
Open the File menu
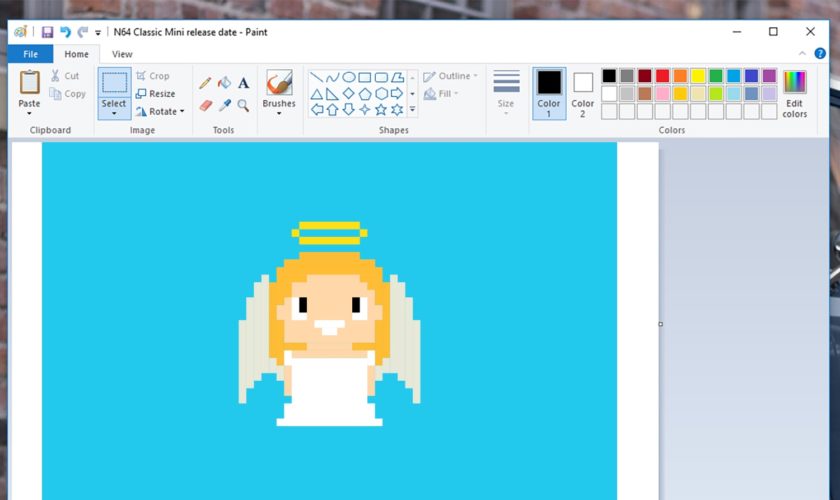point(30,54)
